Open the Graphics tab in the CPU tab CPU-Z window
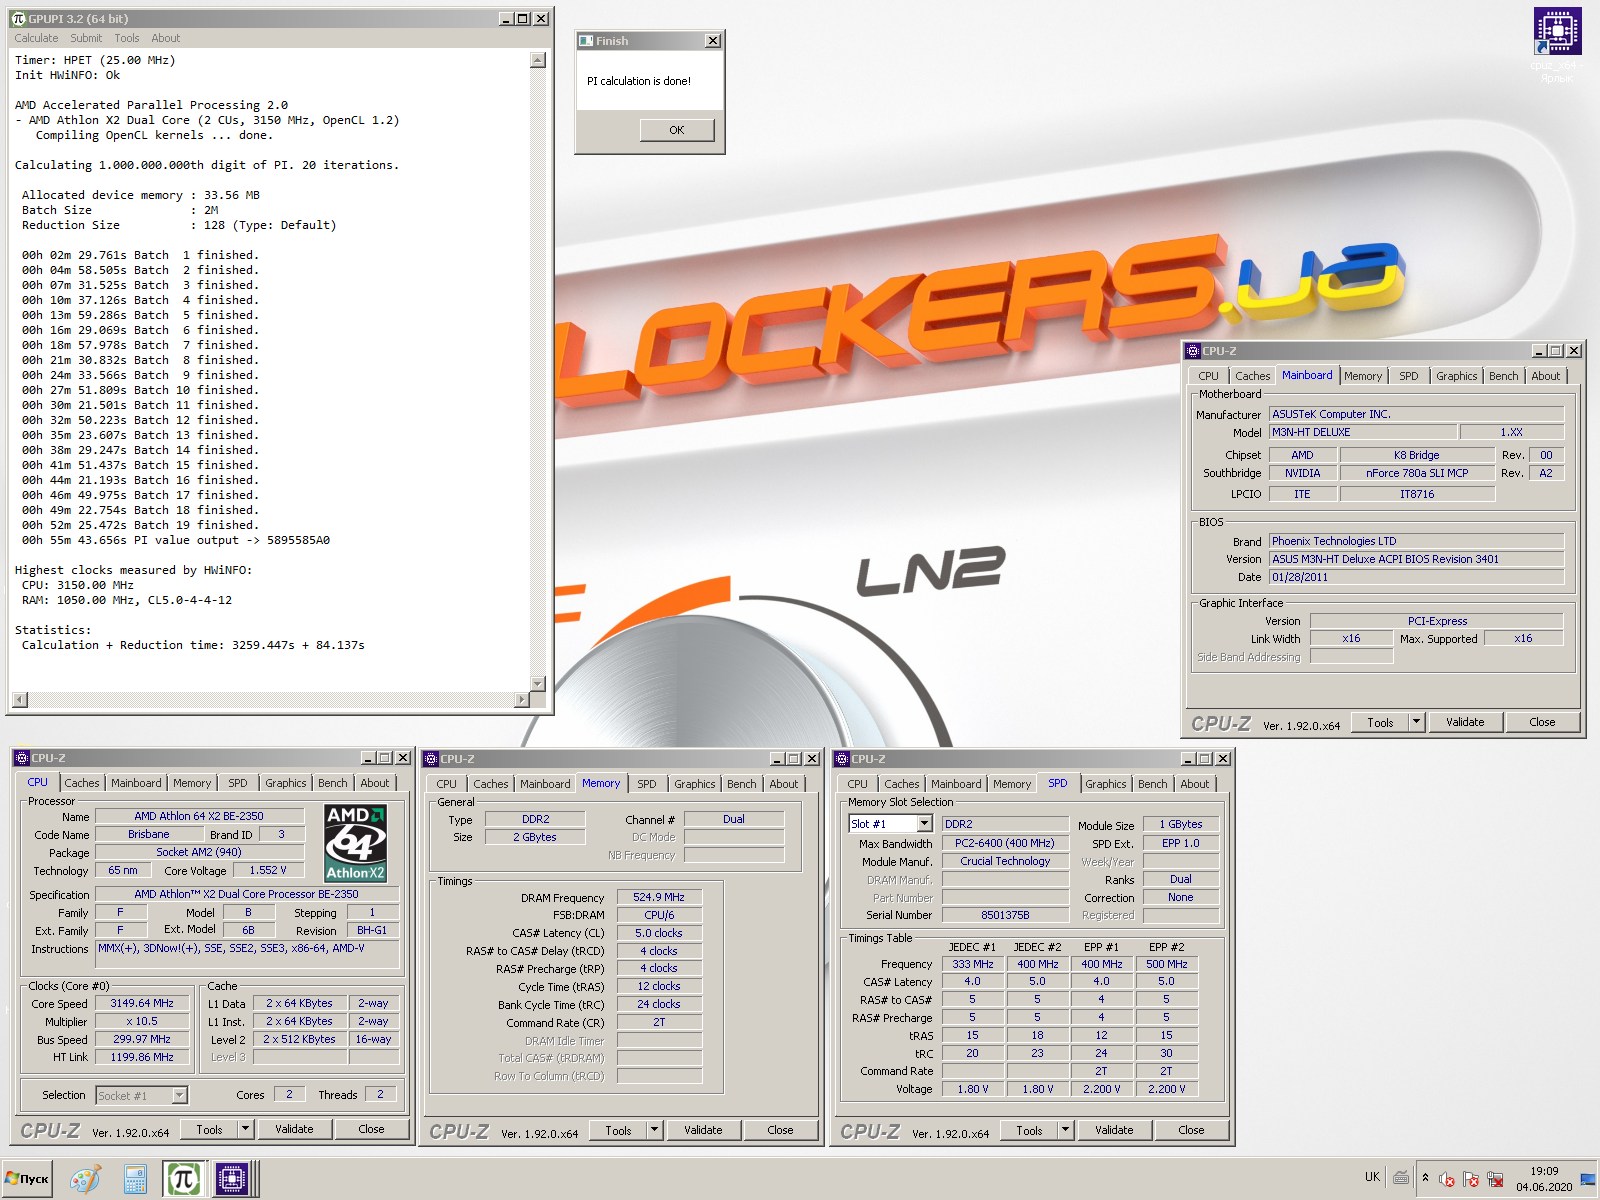 click(285, 783)
